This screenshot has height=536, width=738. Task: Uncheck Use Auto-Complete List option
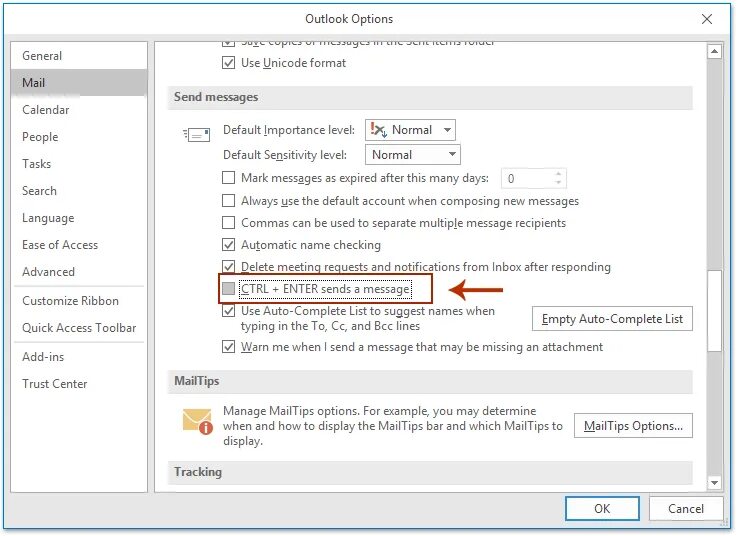228,311
